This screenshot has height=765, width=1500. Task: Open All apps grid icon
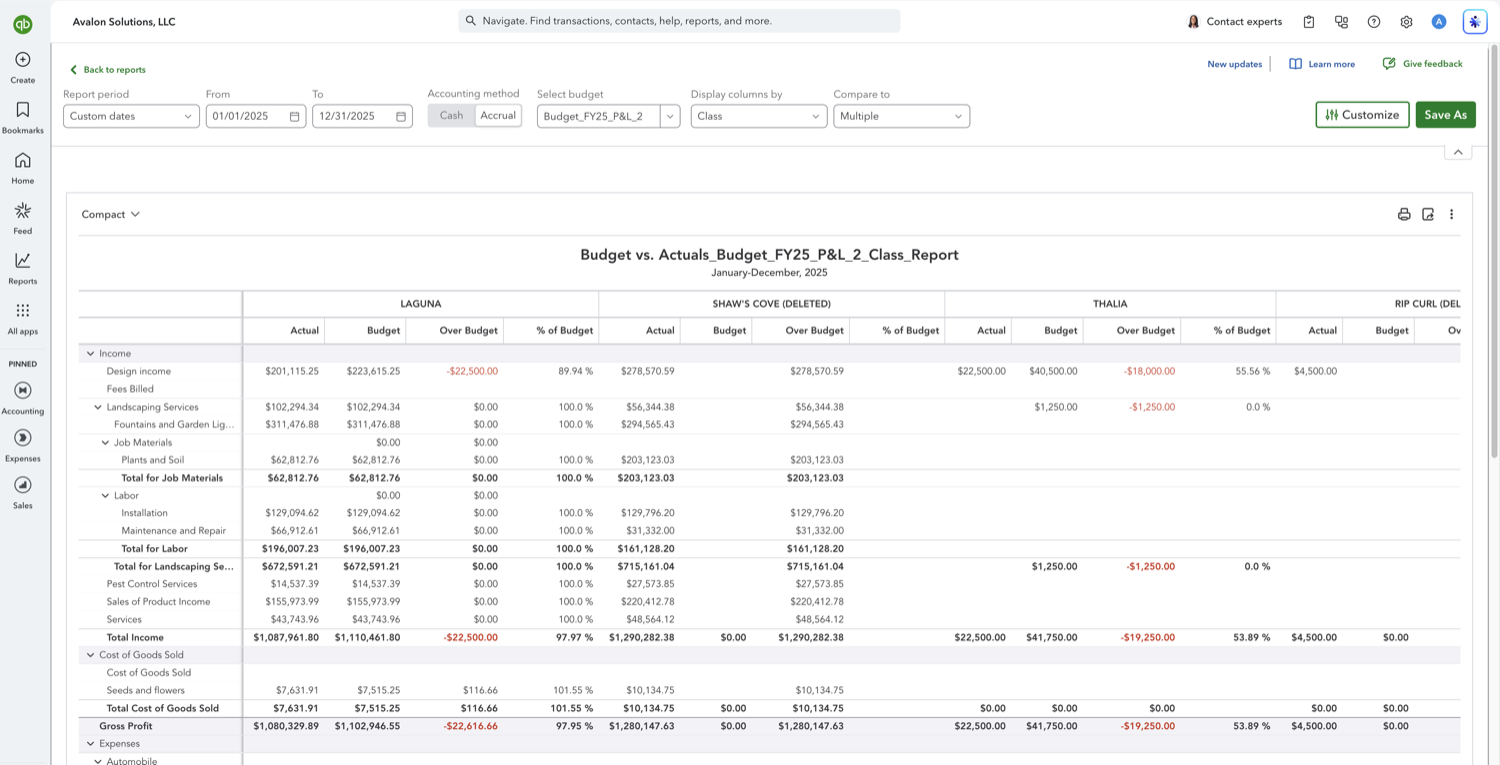(23, 310)
